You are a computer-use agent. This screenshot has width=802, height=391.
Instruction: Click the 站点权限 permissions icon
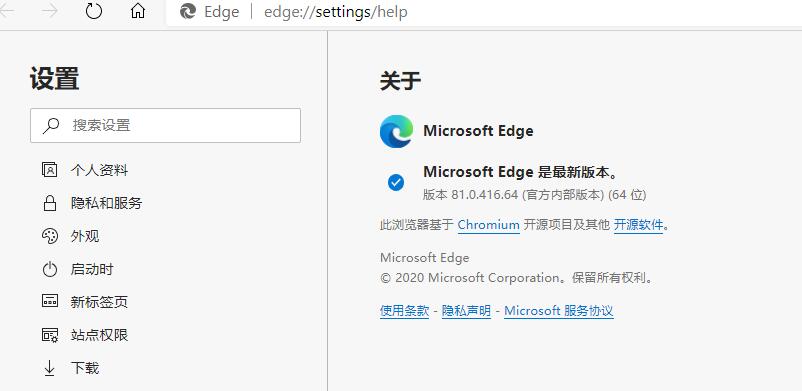pos(50,335)
